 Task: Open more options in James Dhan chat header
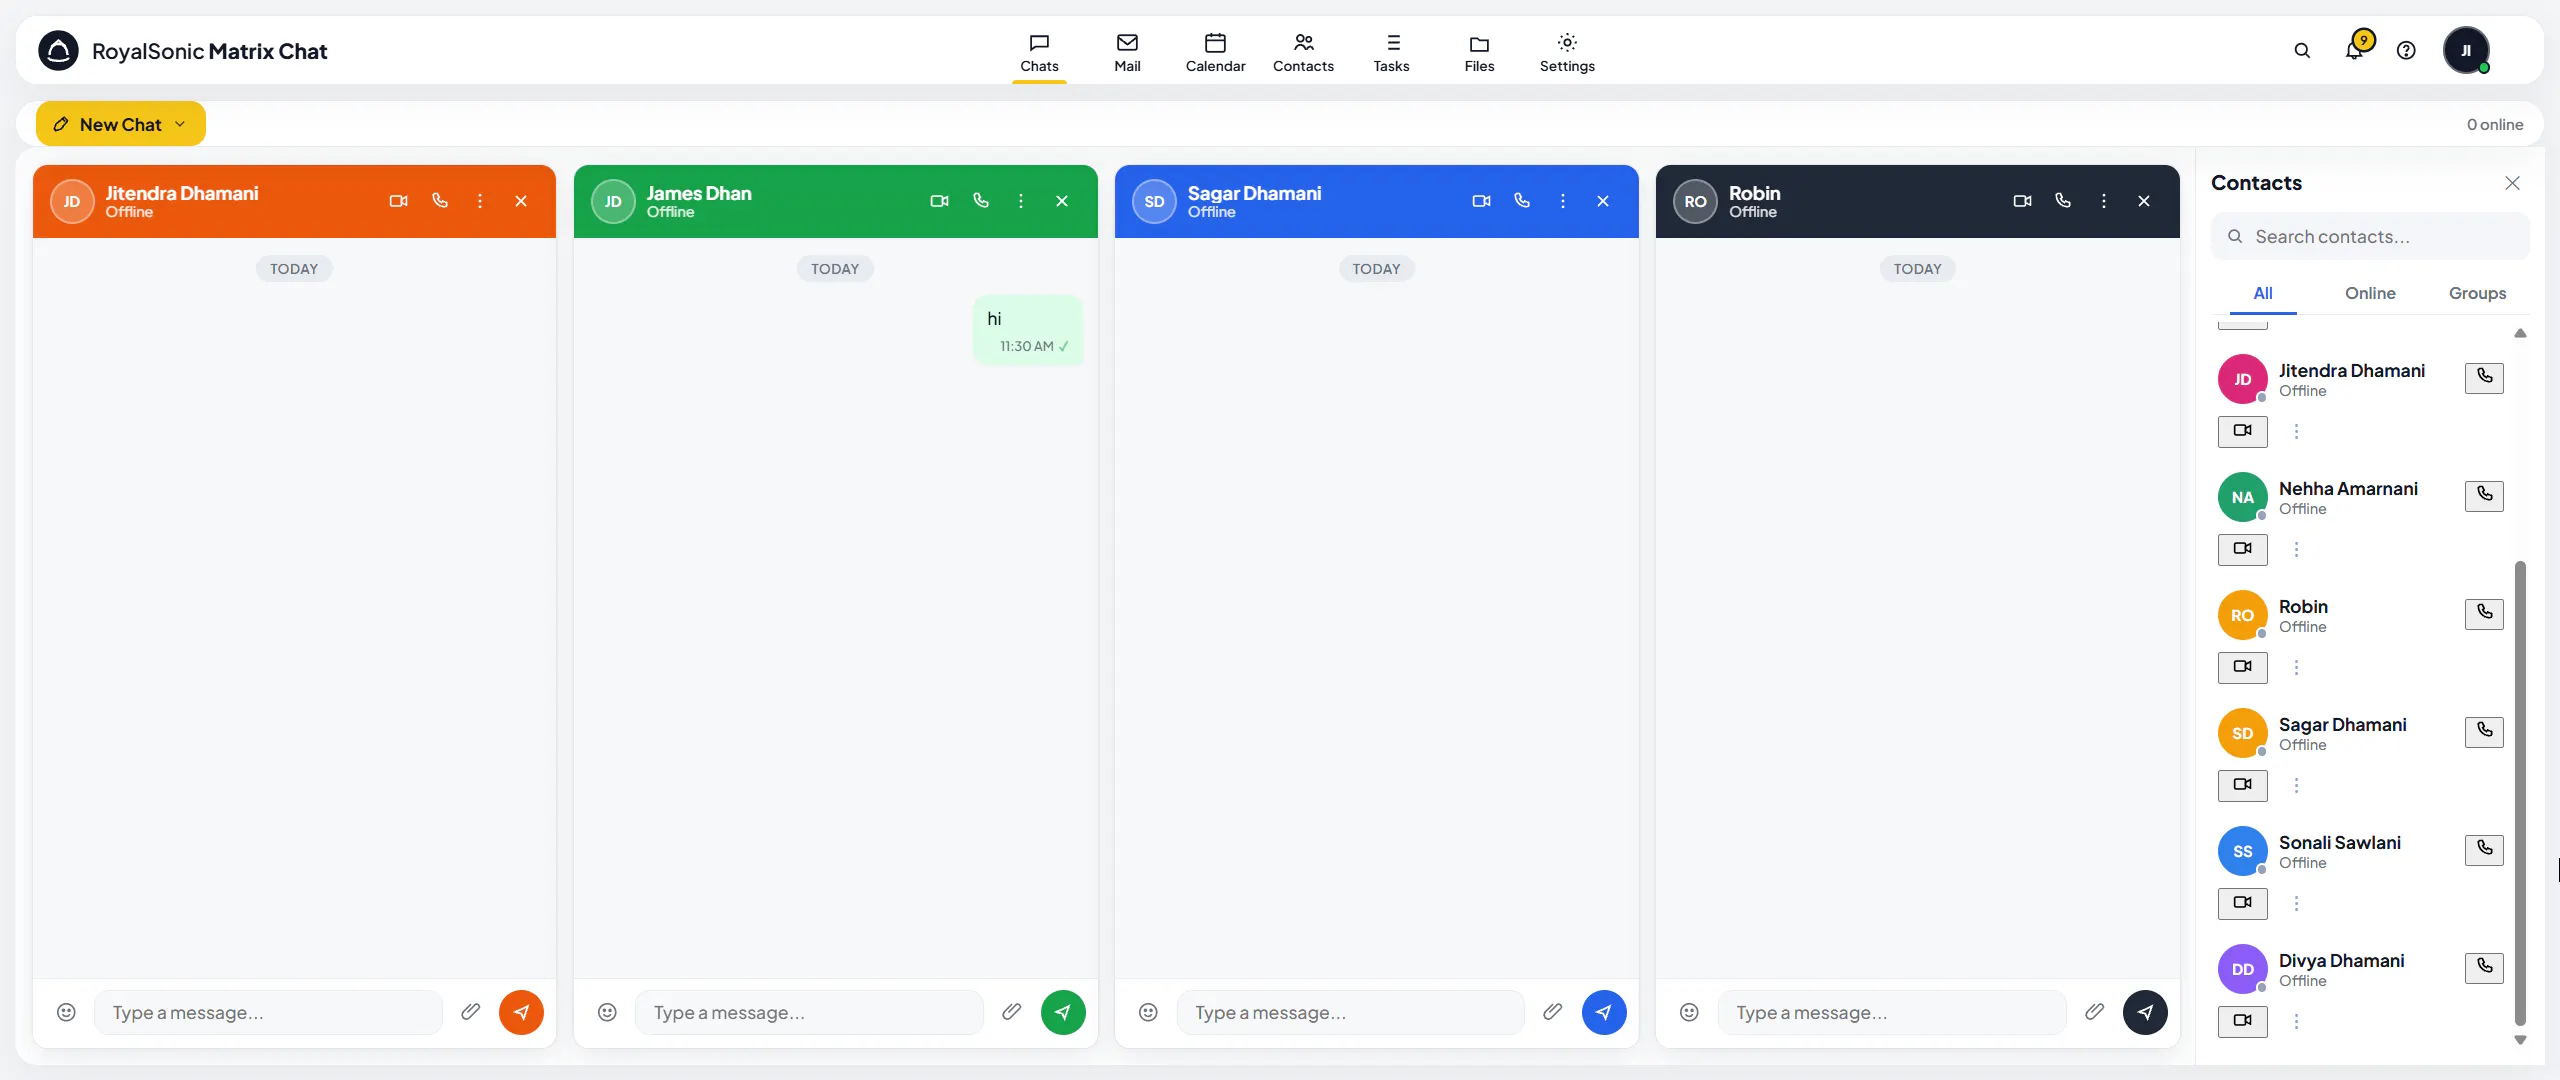[1021, 201]
